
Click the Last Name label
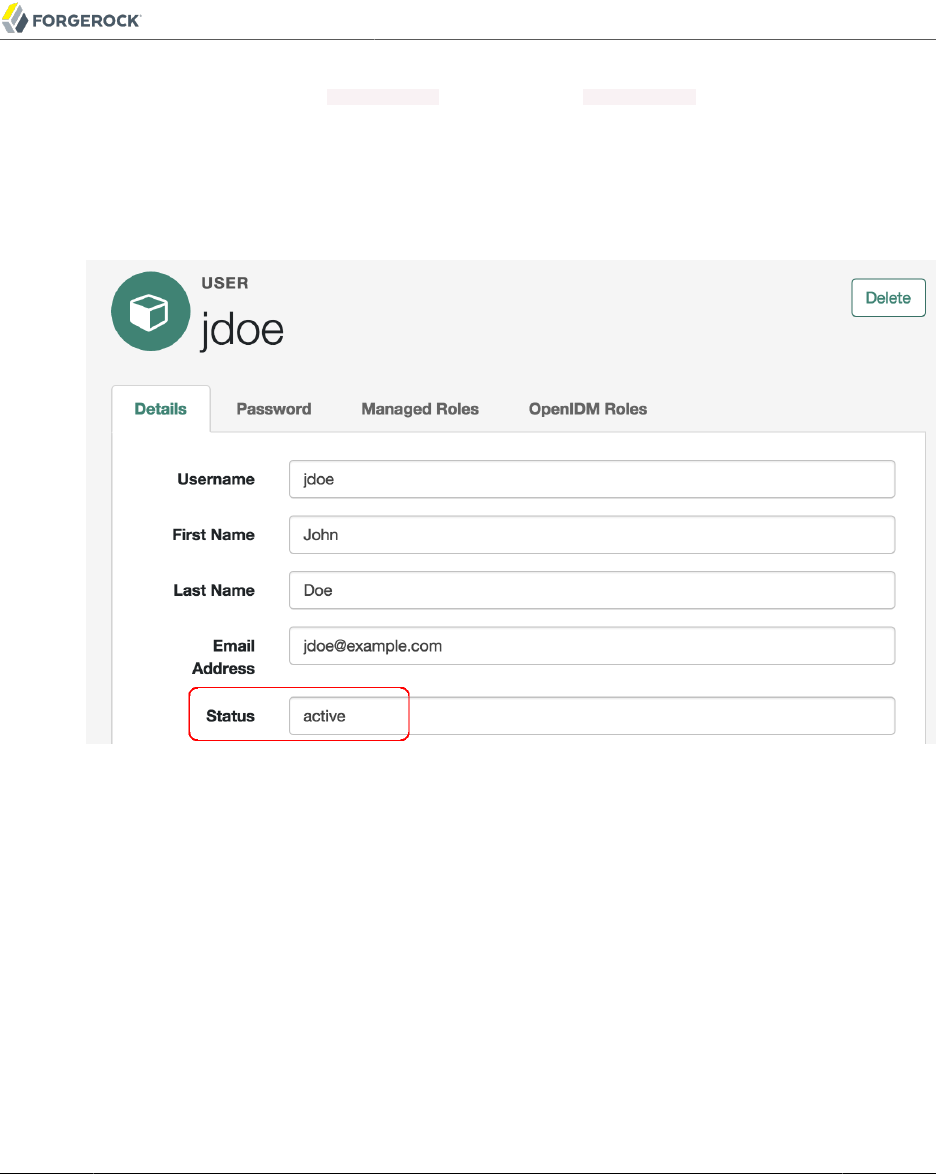[214, 590]
